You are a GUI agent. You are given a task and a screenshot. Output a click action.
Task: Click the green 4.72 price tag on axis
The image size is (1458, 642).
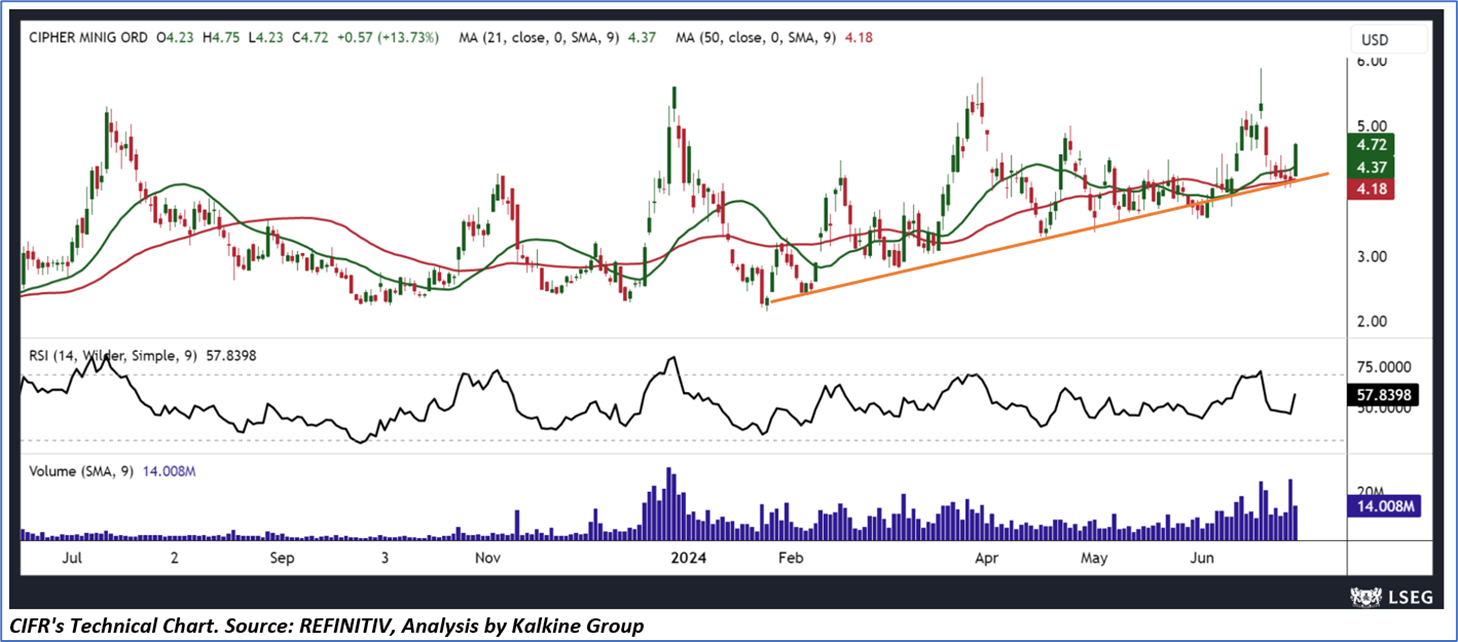(x=1370, y=144)
